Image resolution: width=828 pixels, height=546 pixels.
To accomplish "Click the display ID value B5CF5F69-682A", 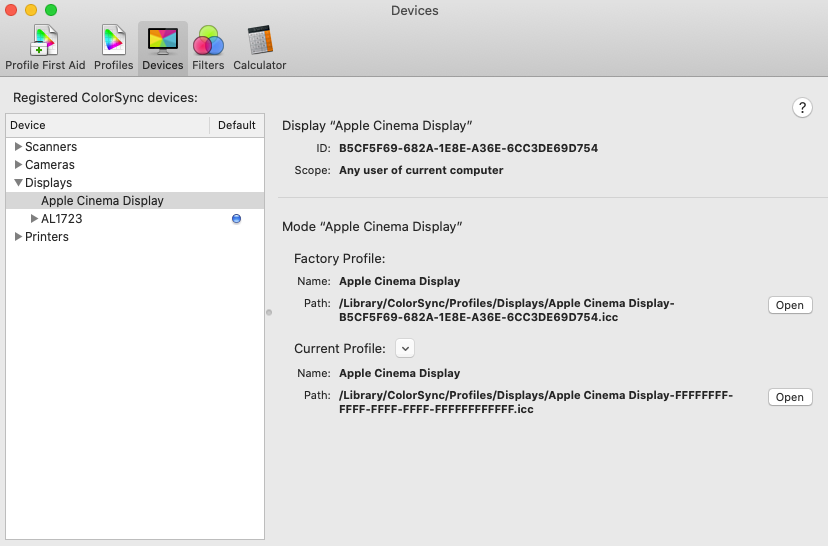I will point(468,148).
